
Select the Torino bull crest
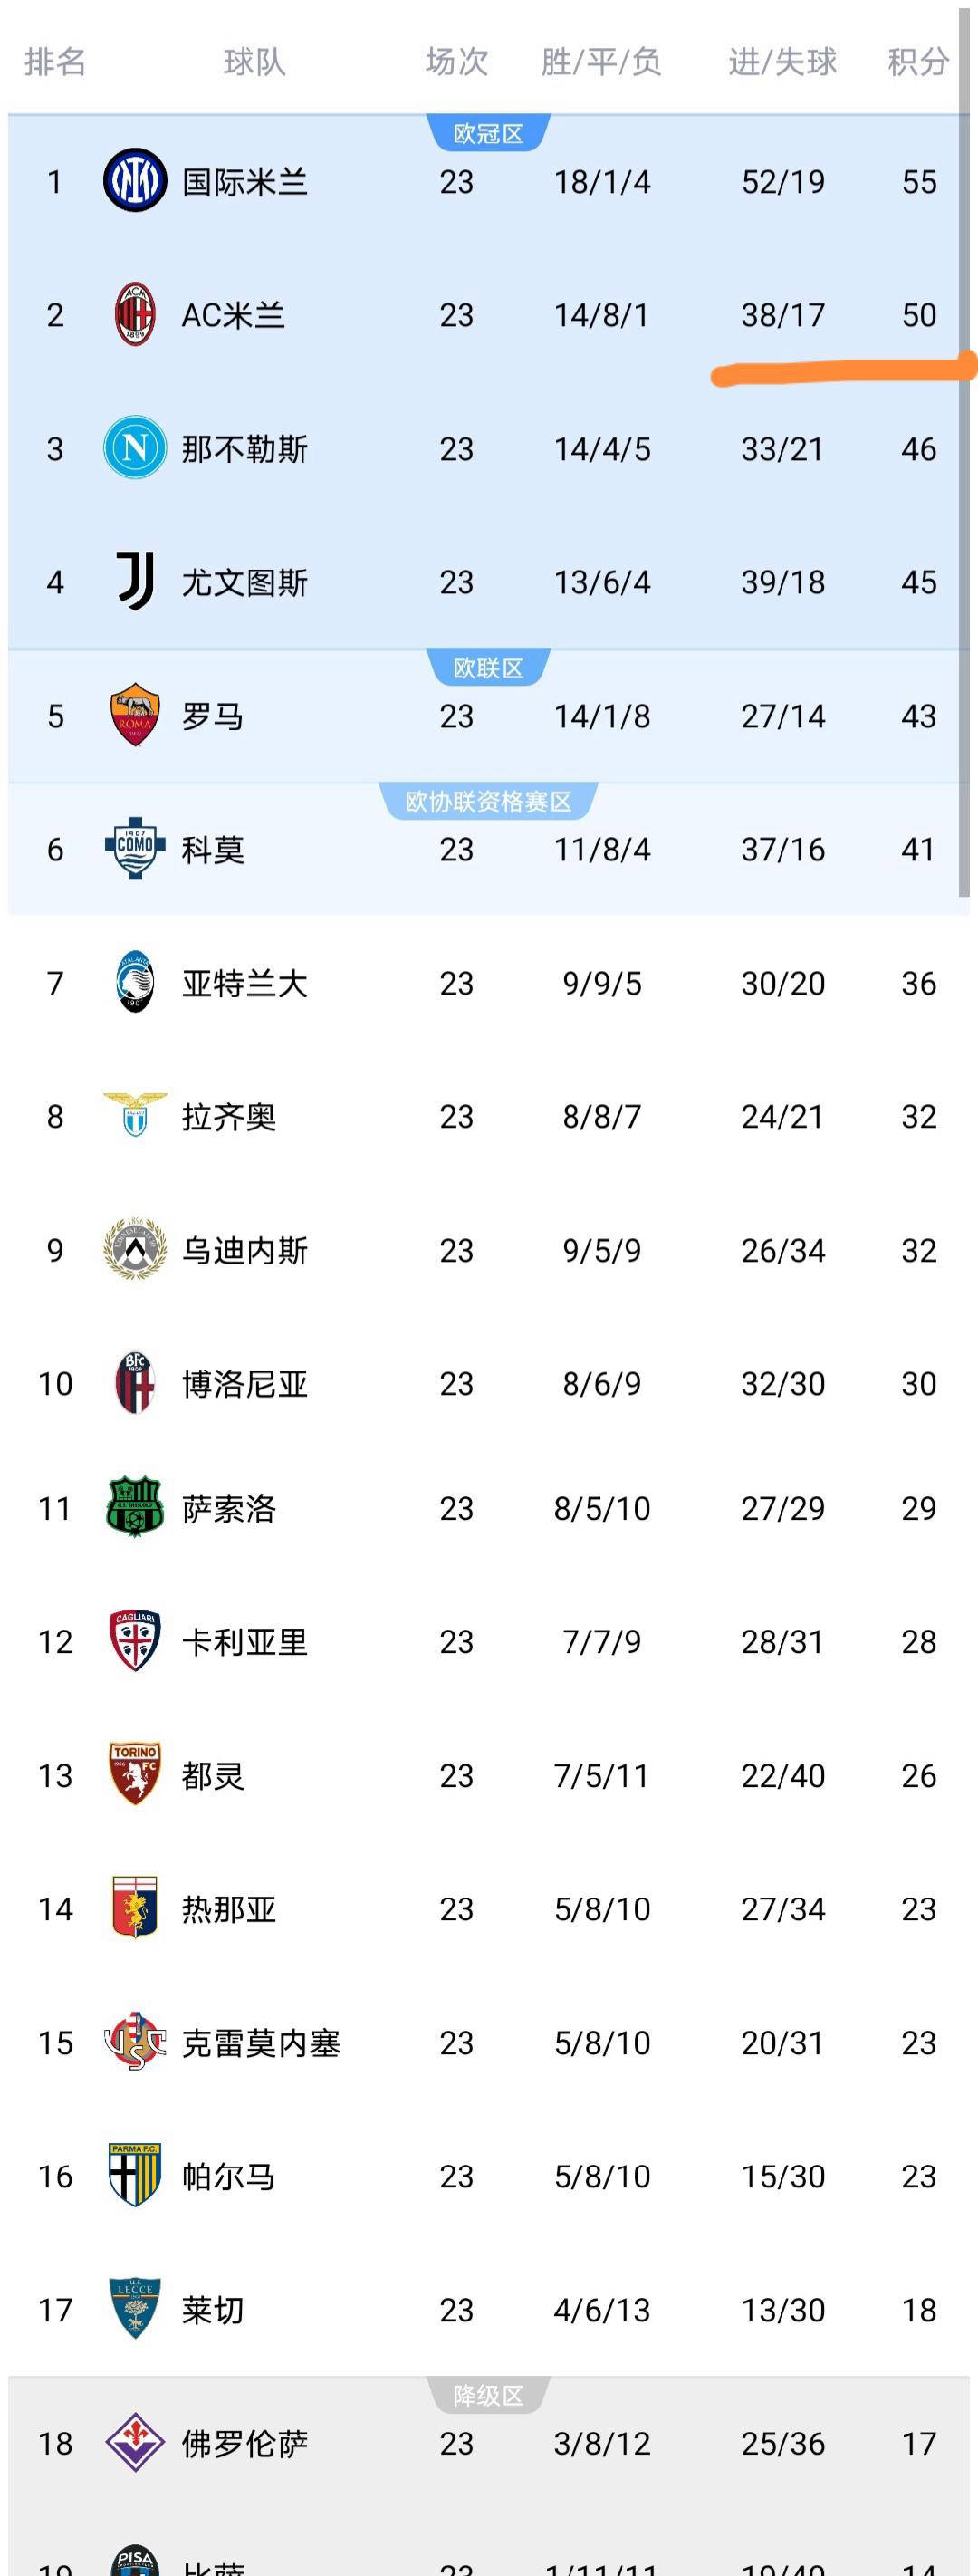[x=135, y=1774]
